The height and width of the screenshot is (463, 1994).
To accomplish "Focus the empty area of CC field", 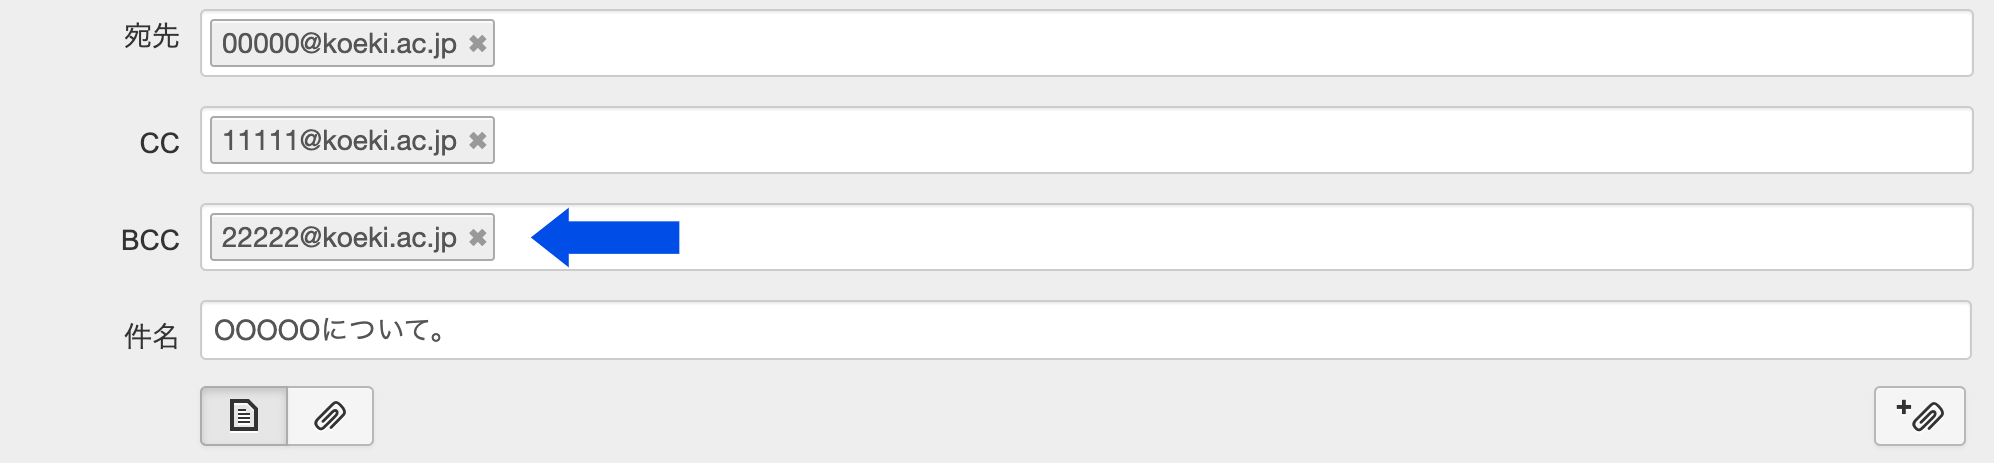I will coord(1200,141).
